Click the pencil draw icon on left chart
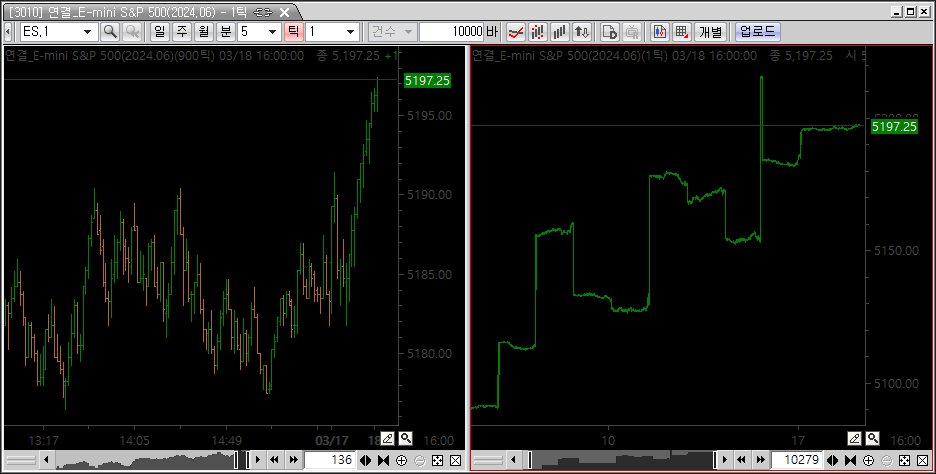Viewport: 936px width, 474px height. click(388, 438)
